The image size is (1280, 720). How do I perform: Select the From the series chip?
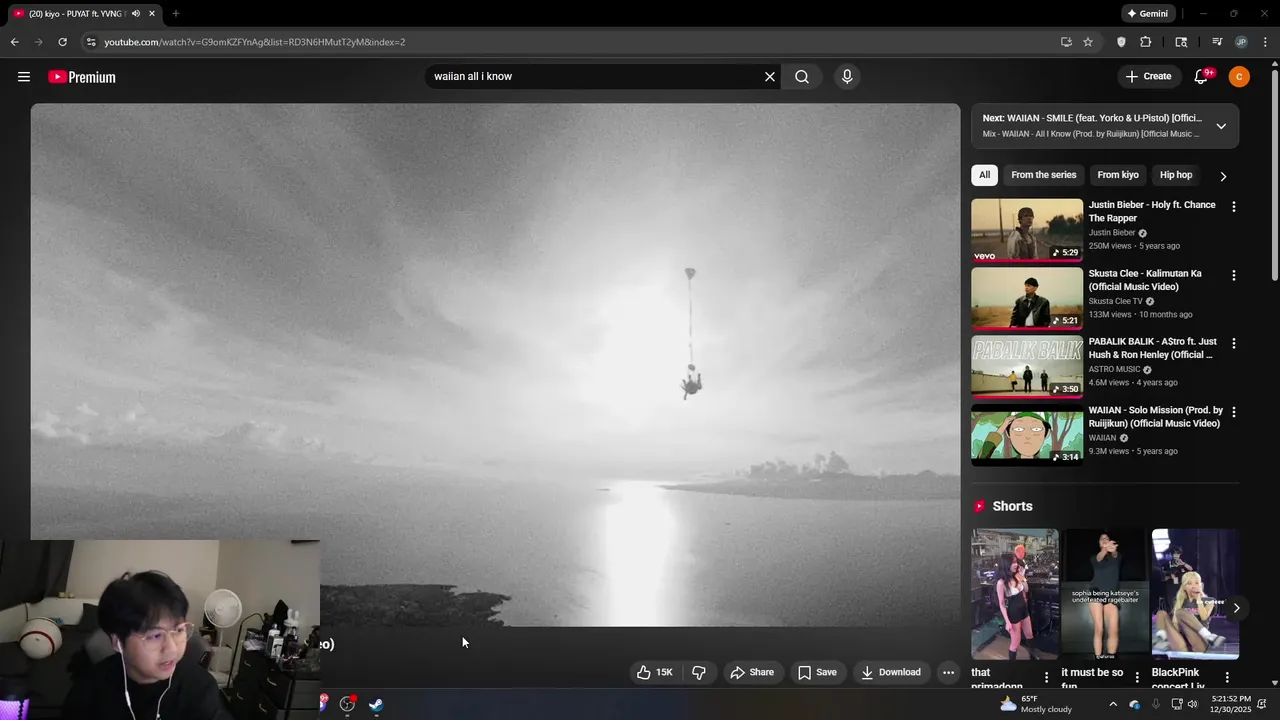(1043, 175)
